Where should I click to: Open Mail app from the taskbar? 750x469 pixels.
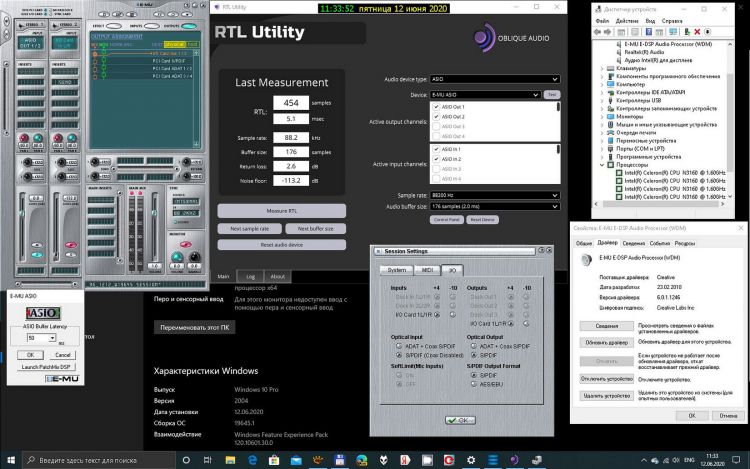click(296, 460)
